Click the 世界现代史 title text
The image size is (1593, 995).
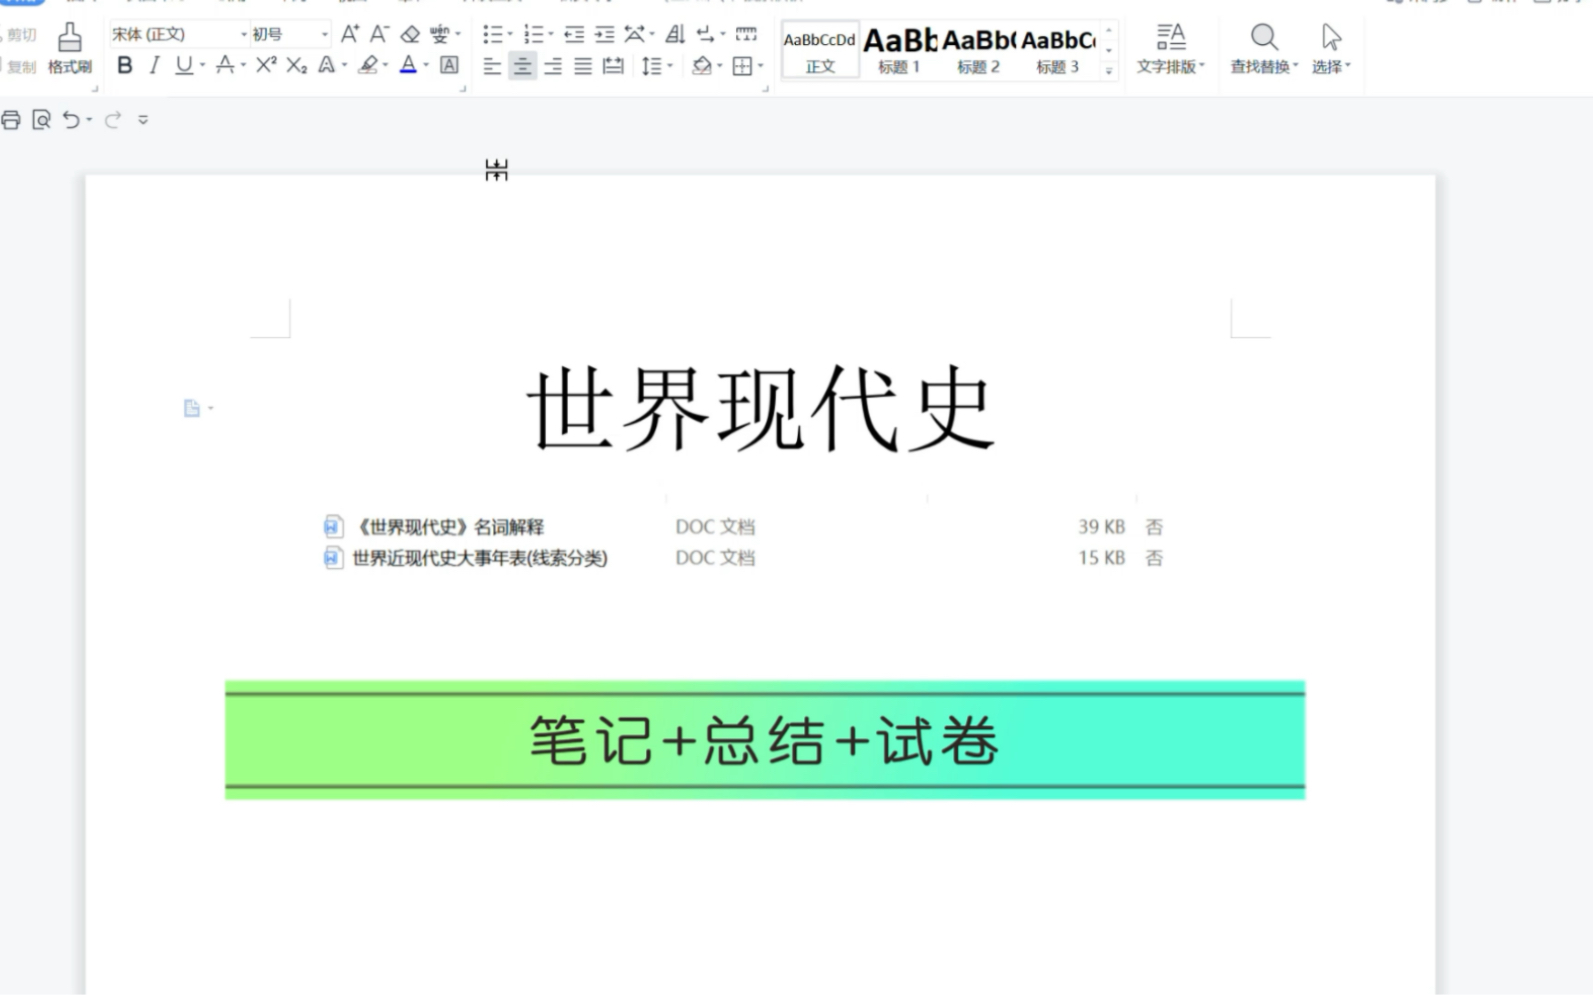pos(761,409)
